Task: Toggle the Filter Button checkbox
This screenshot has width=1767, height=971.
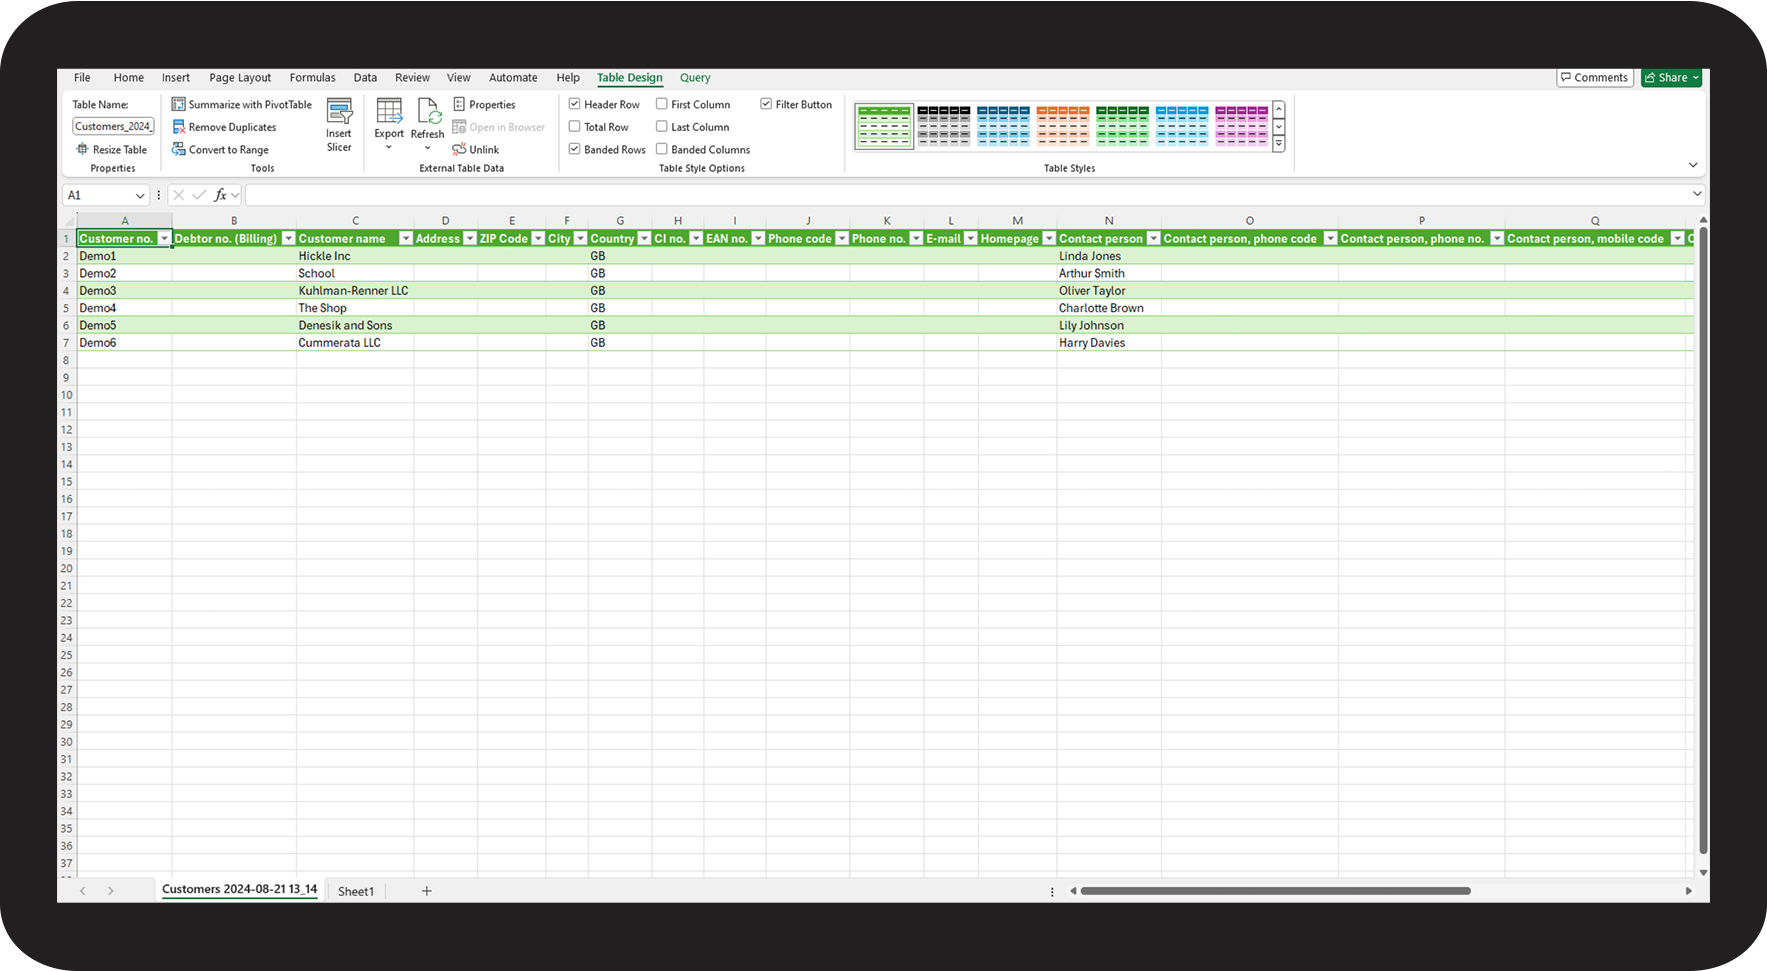Action: (766, 104)
